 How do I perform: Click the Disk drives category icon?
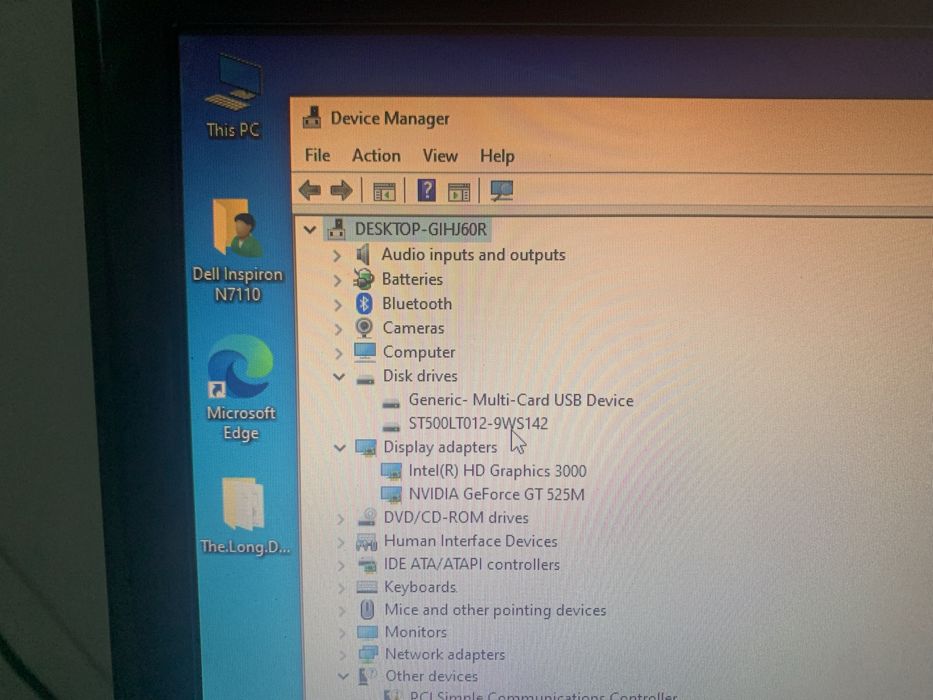(x=365, y=378)
